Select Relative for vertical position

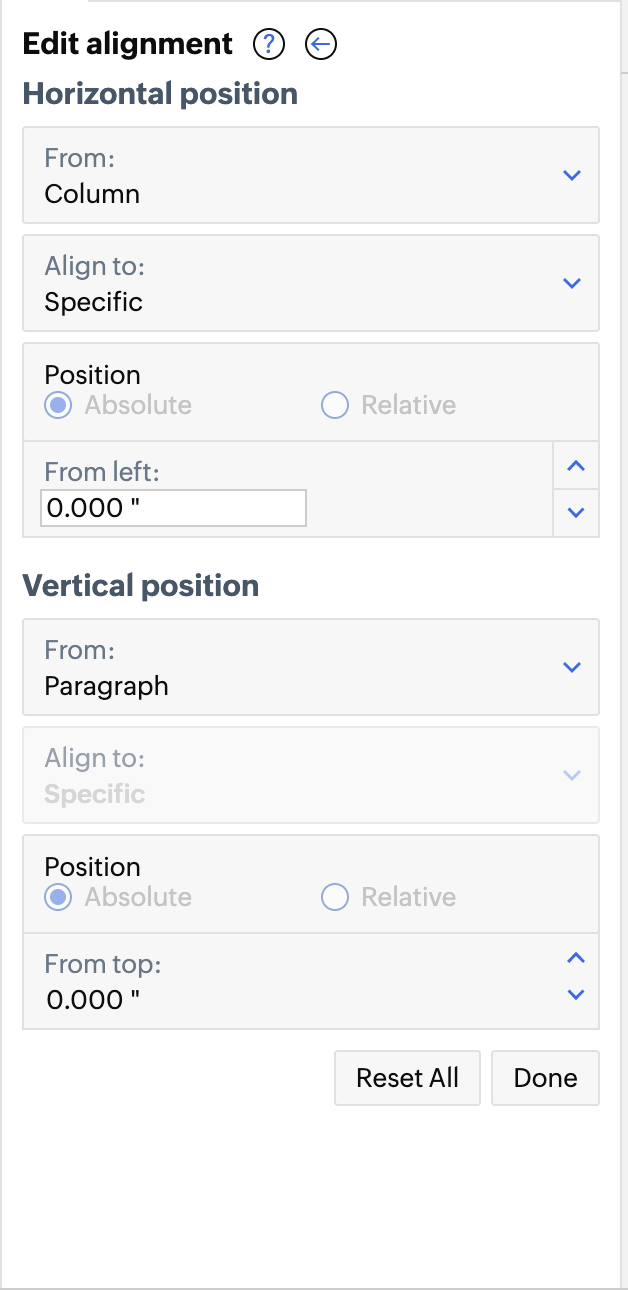click(x=334, y=897)
